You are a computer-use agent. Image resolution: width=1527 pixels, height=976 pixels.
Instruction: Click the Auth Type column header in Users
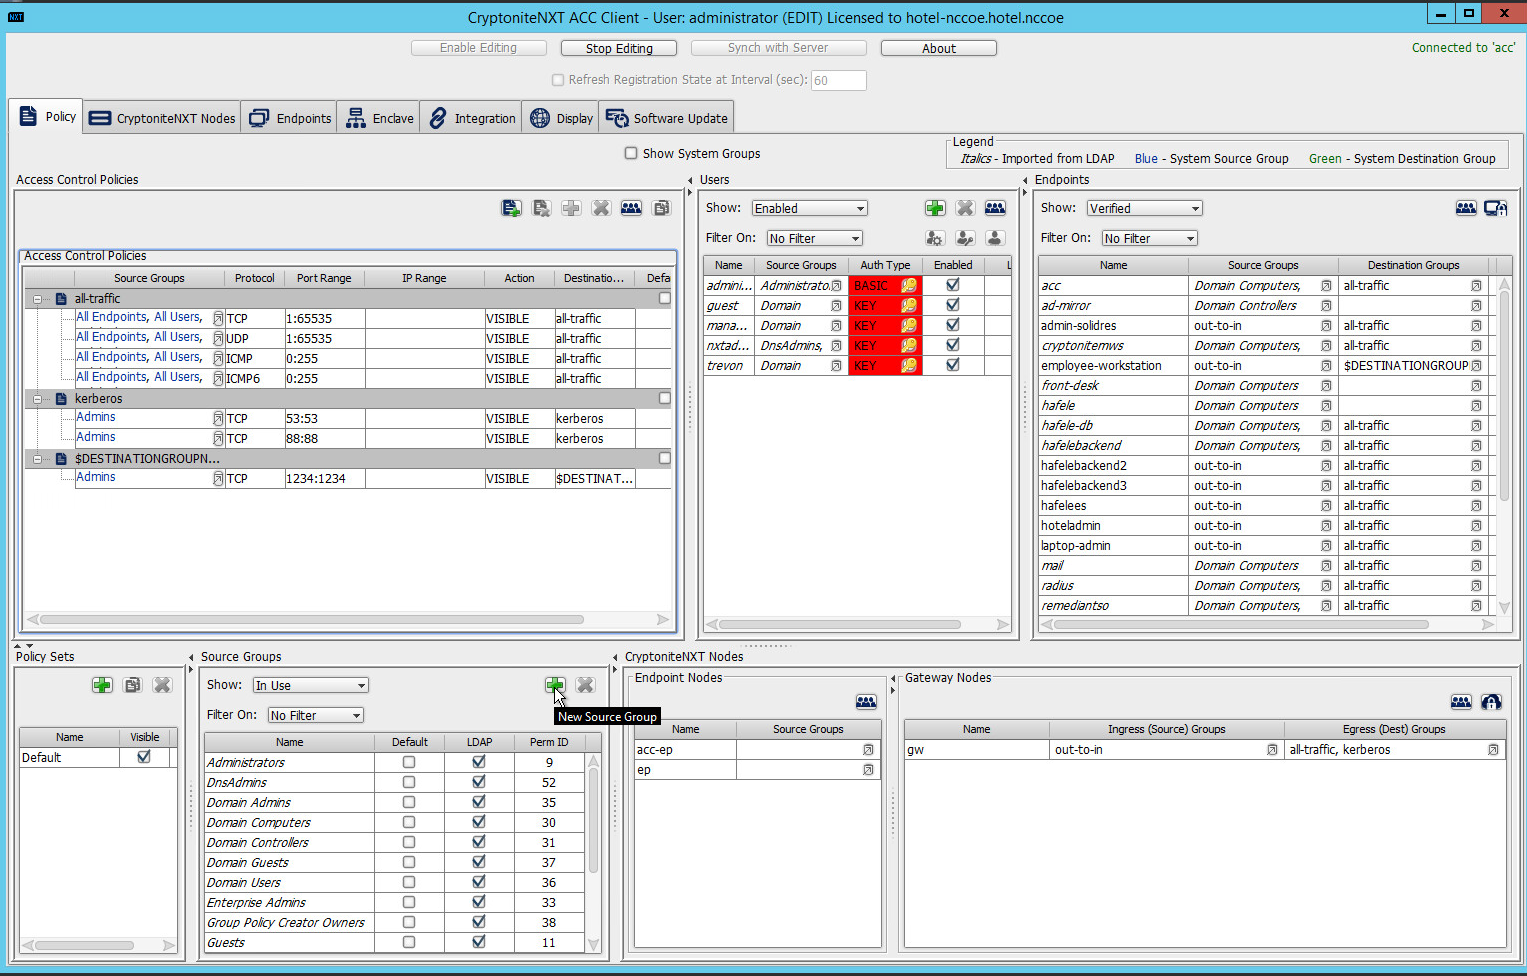[885, 265]
